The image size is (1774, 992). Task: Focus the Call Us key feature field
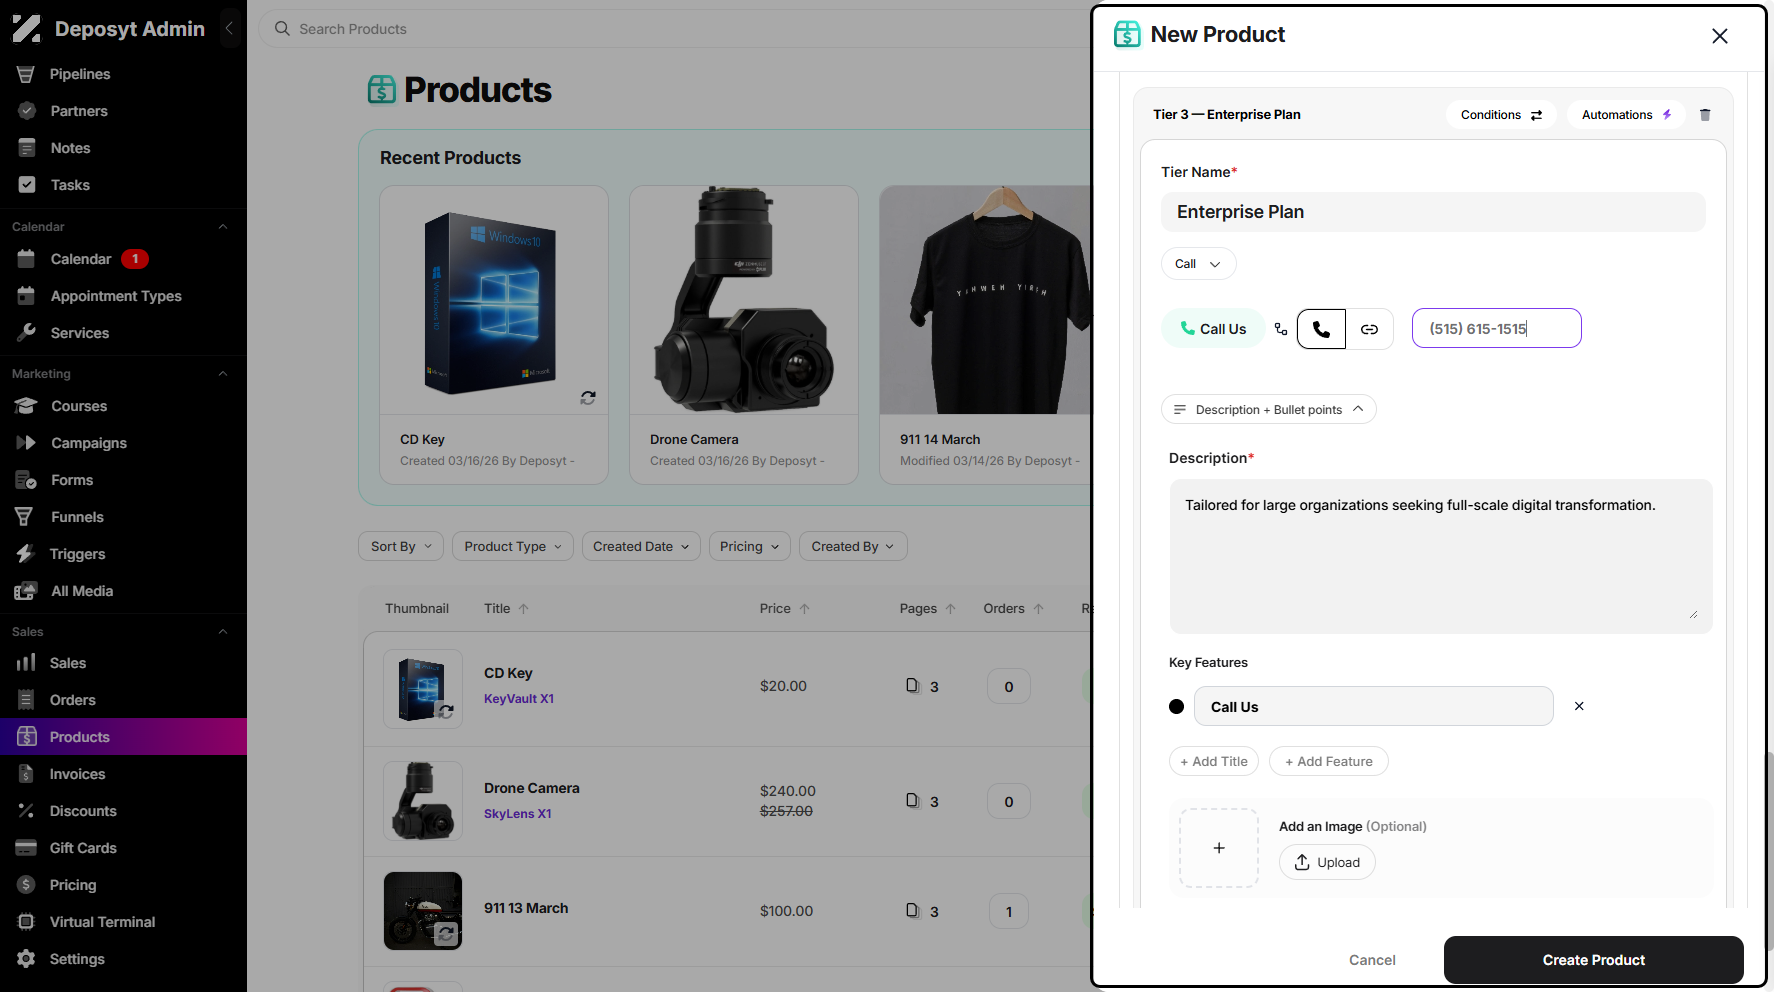point(1374,706)
